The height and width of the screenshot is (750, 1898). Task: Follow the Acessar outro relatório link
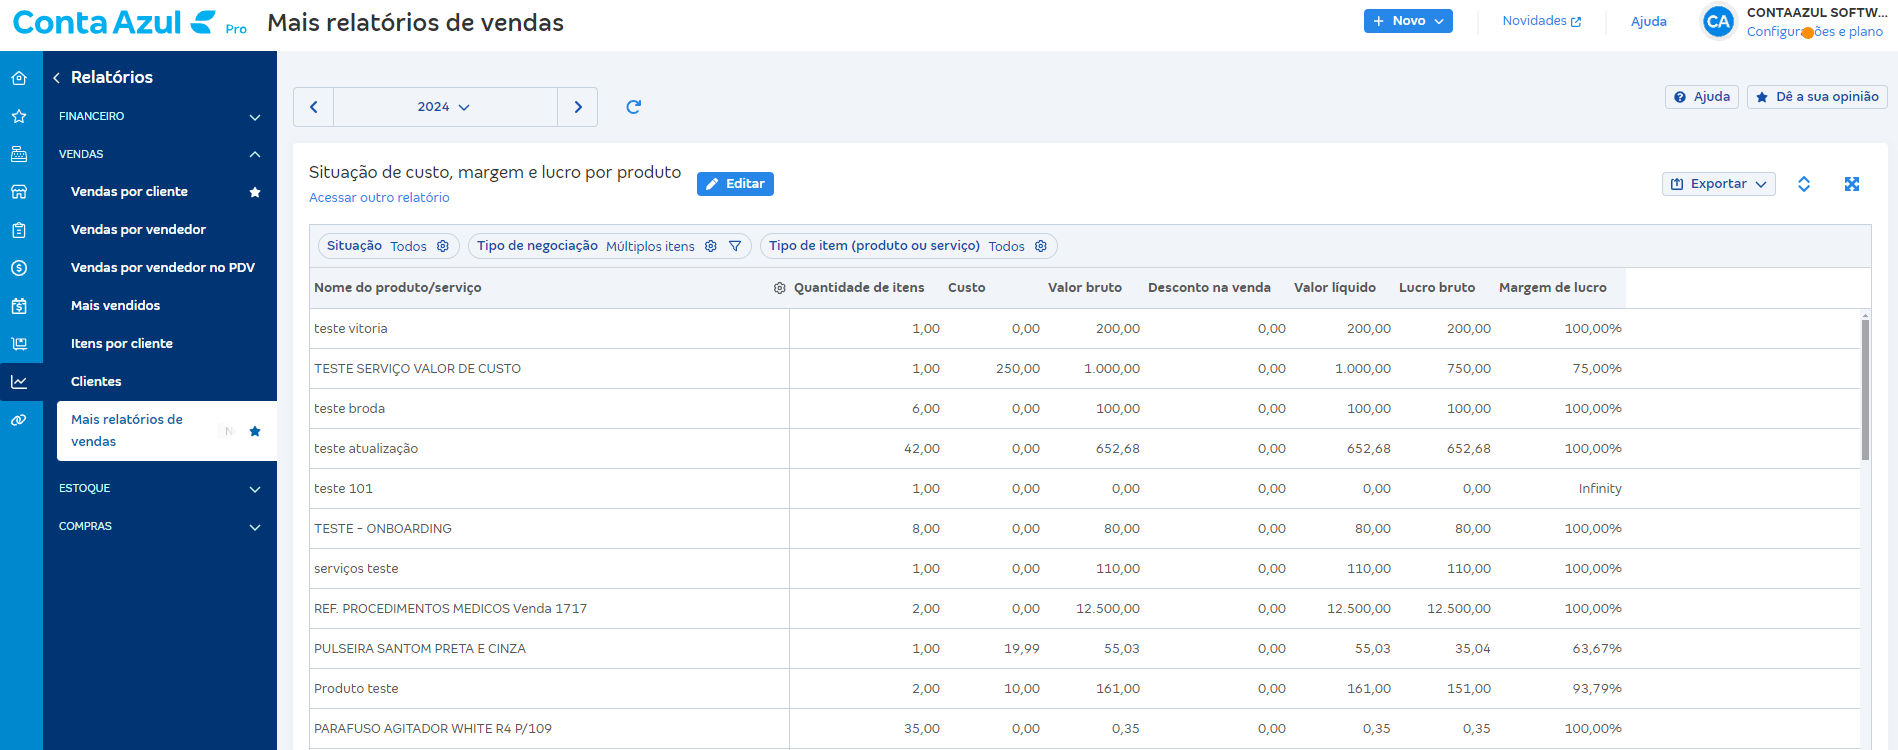tap(379, 198)
